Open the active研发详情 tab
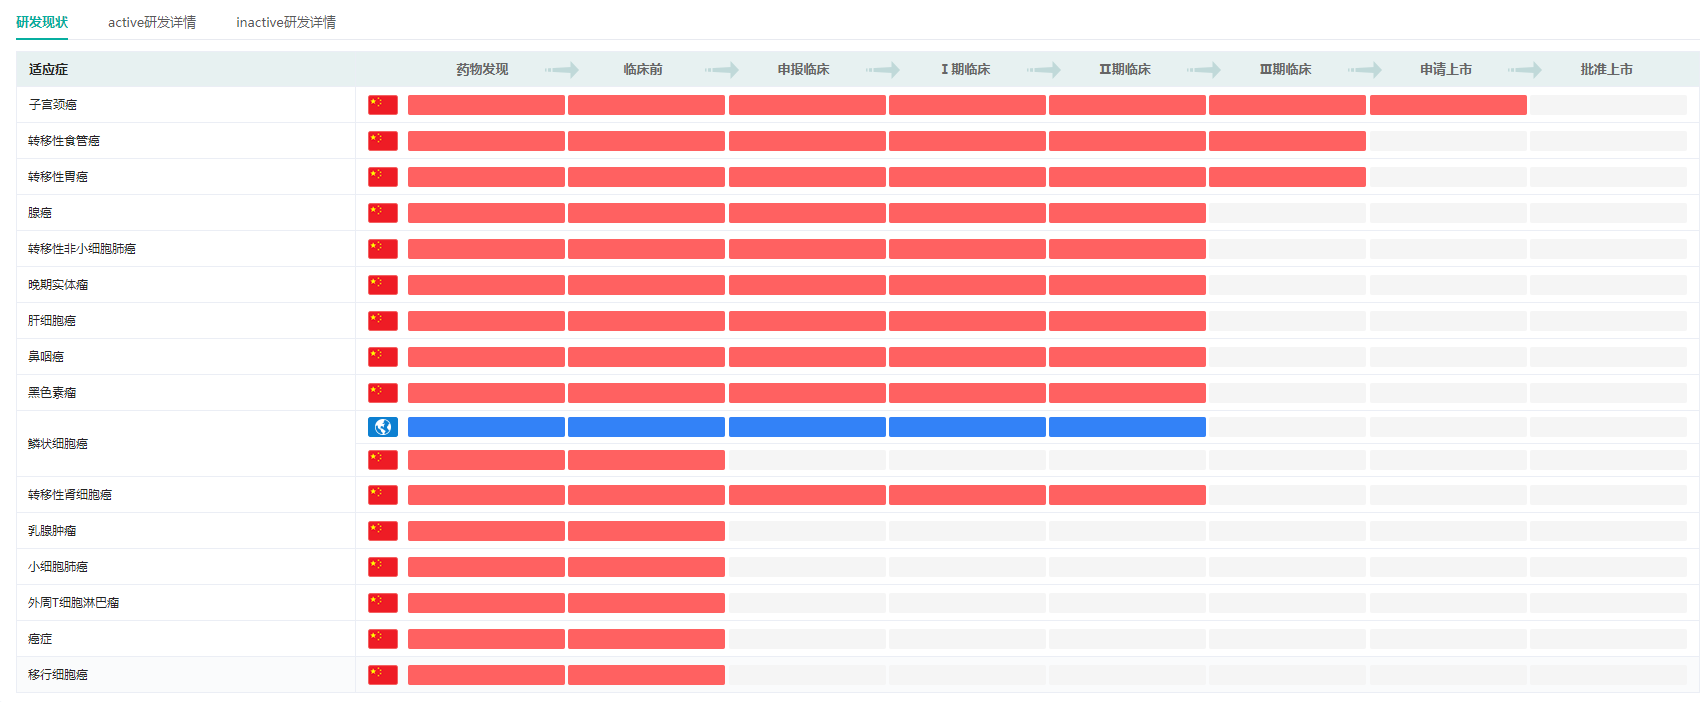The image size is (1708, 702). click(152, 22)
